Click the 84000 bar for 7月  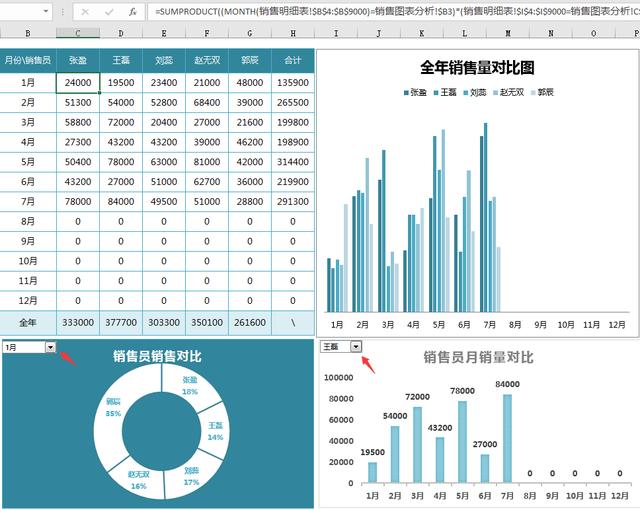click(507, 439)
